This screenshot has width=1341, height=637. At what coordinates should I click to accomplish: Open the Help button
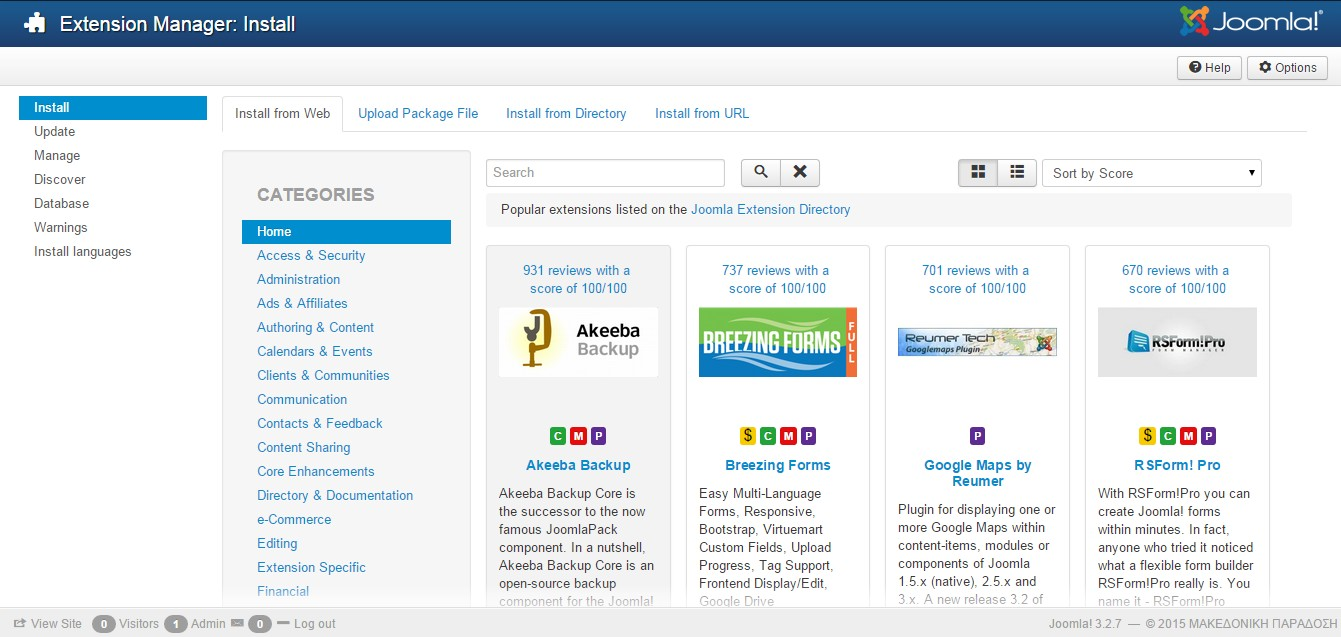(1209, 68)
